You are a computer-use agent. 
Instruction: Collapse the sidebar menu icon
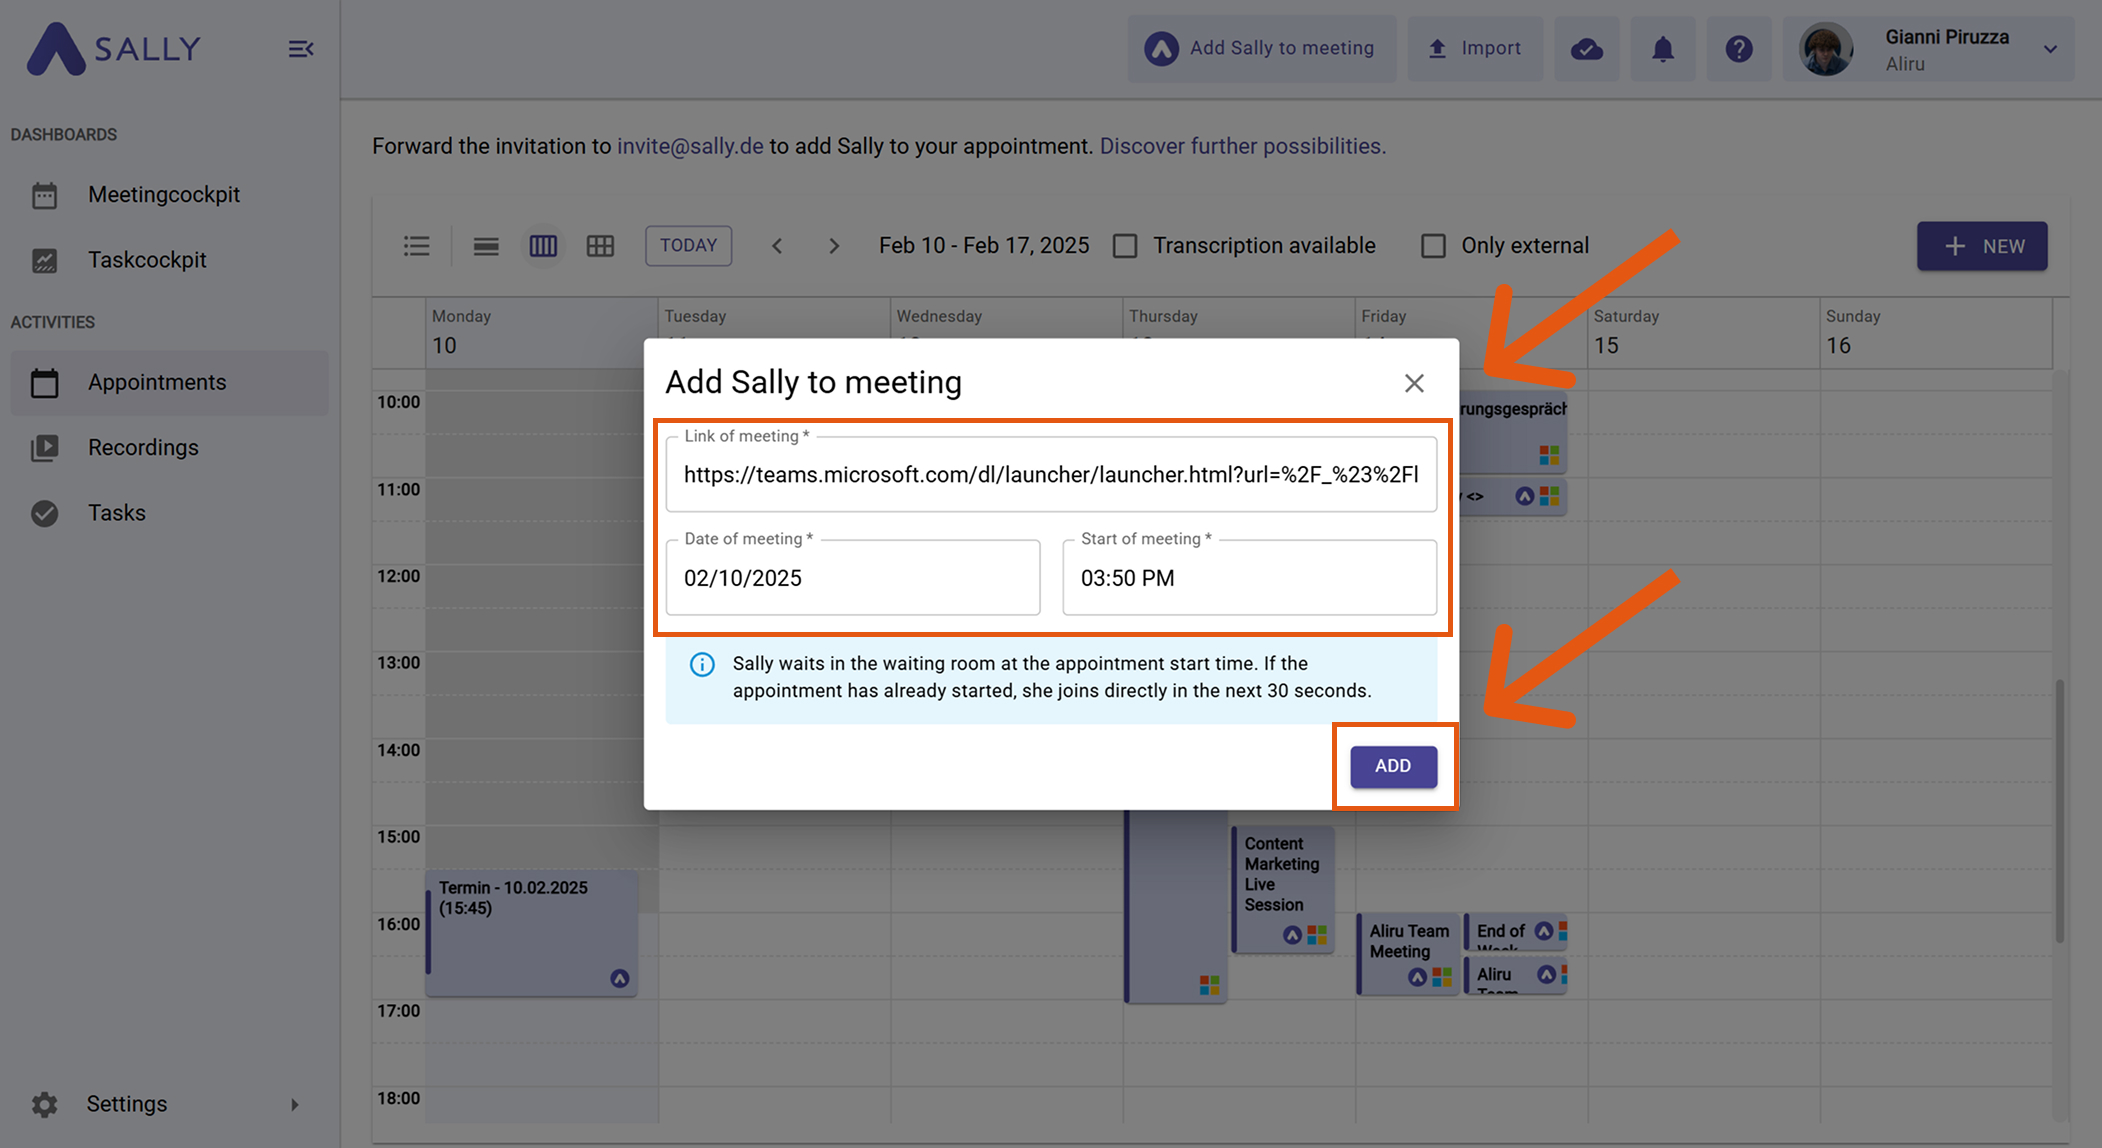coord(301,49)
